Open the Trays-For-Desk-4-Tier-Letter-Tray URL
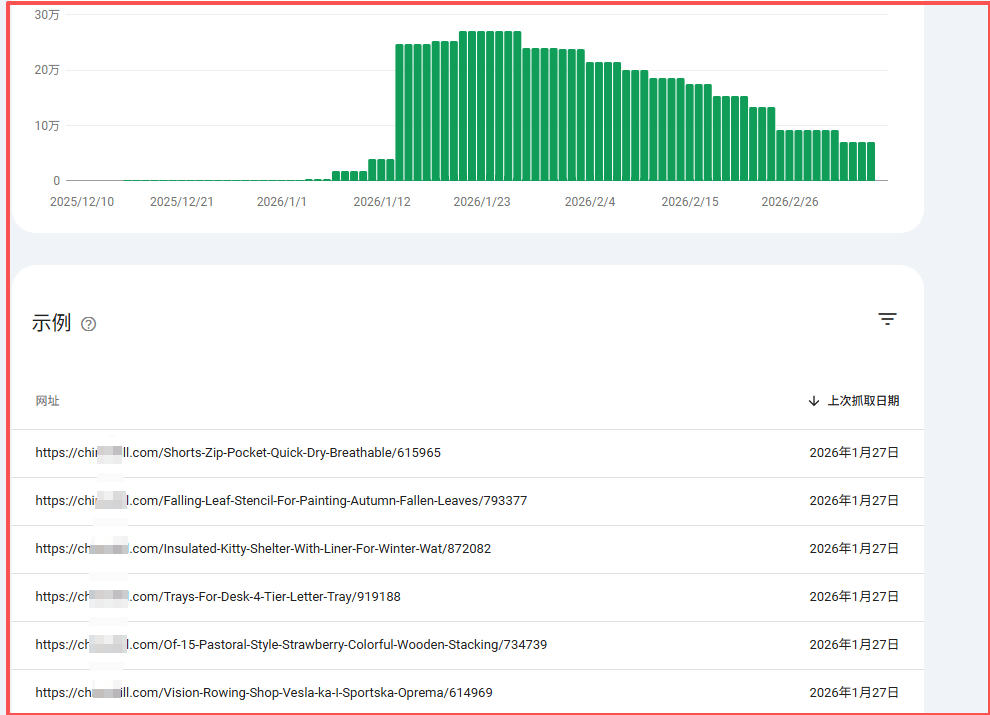This screenshot has width=990, height=715. pos(218,597)
